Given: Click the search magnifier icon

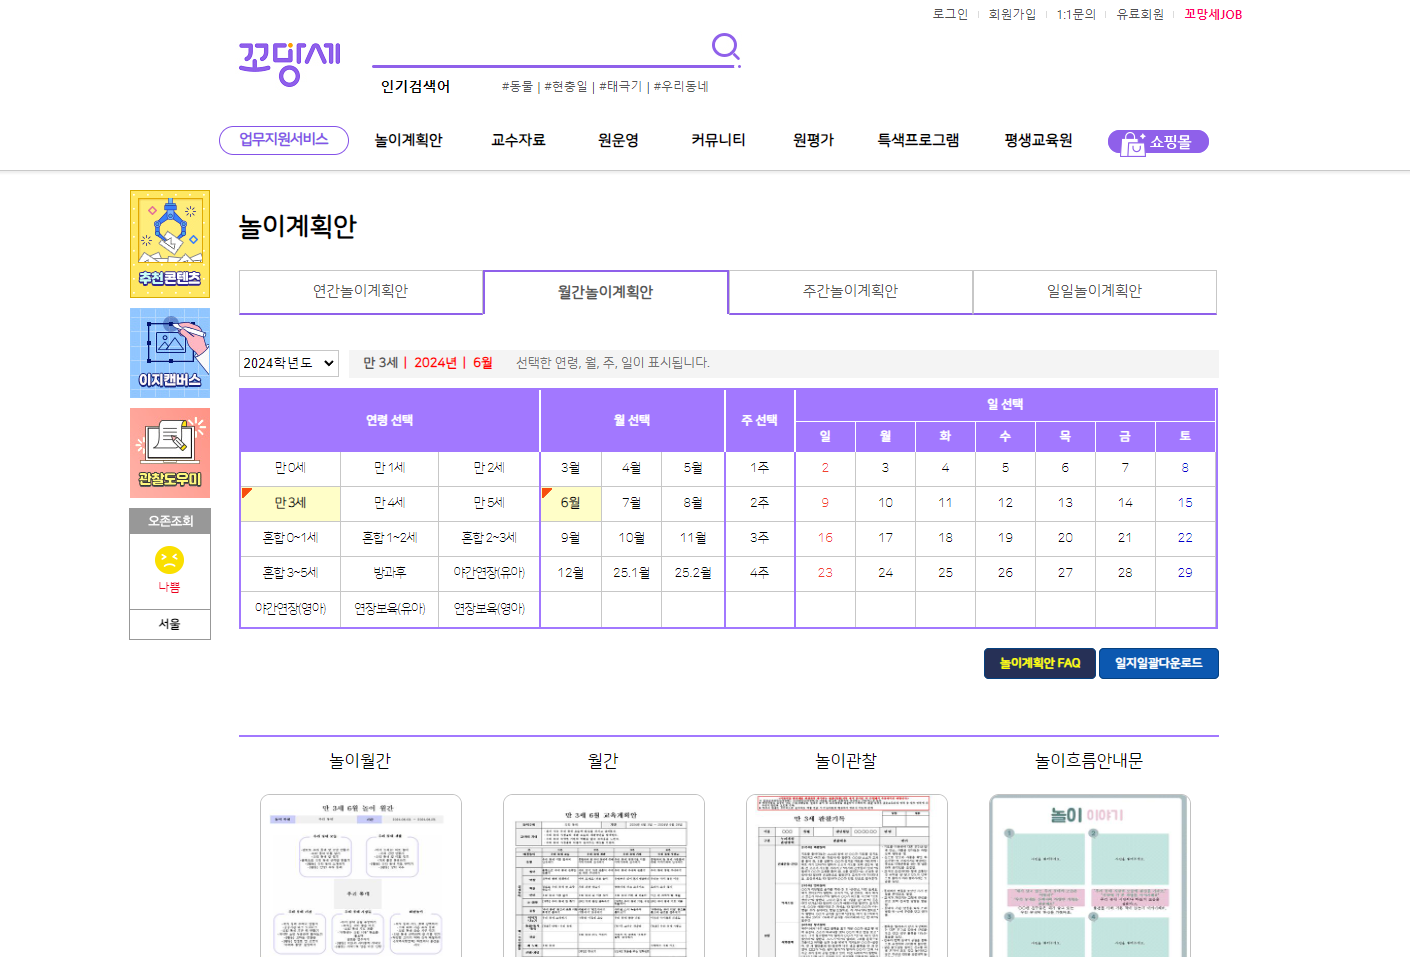Looking at the screenshot, I should (726, 47).
